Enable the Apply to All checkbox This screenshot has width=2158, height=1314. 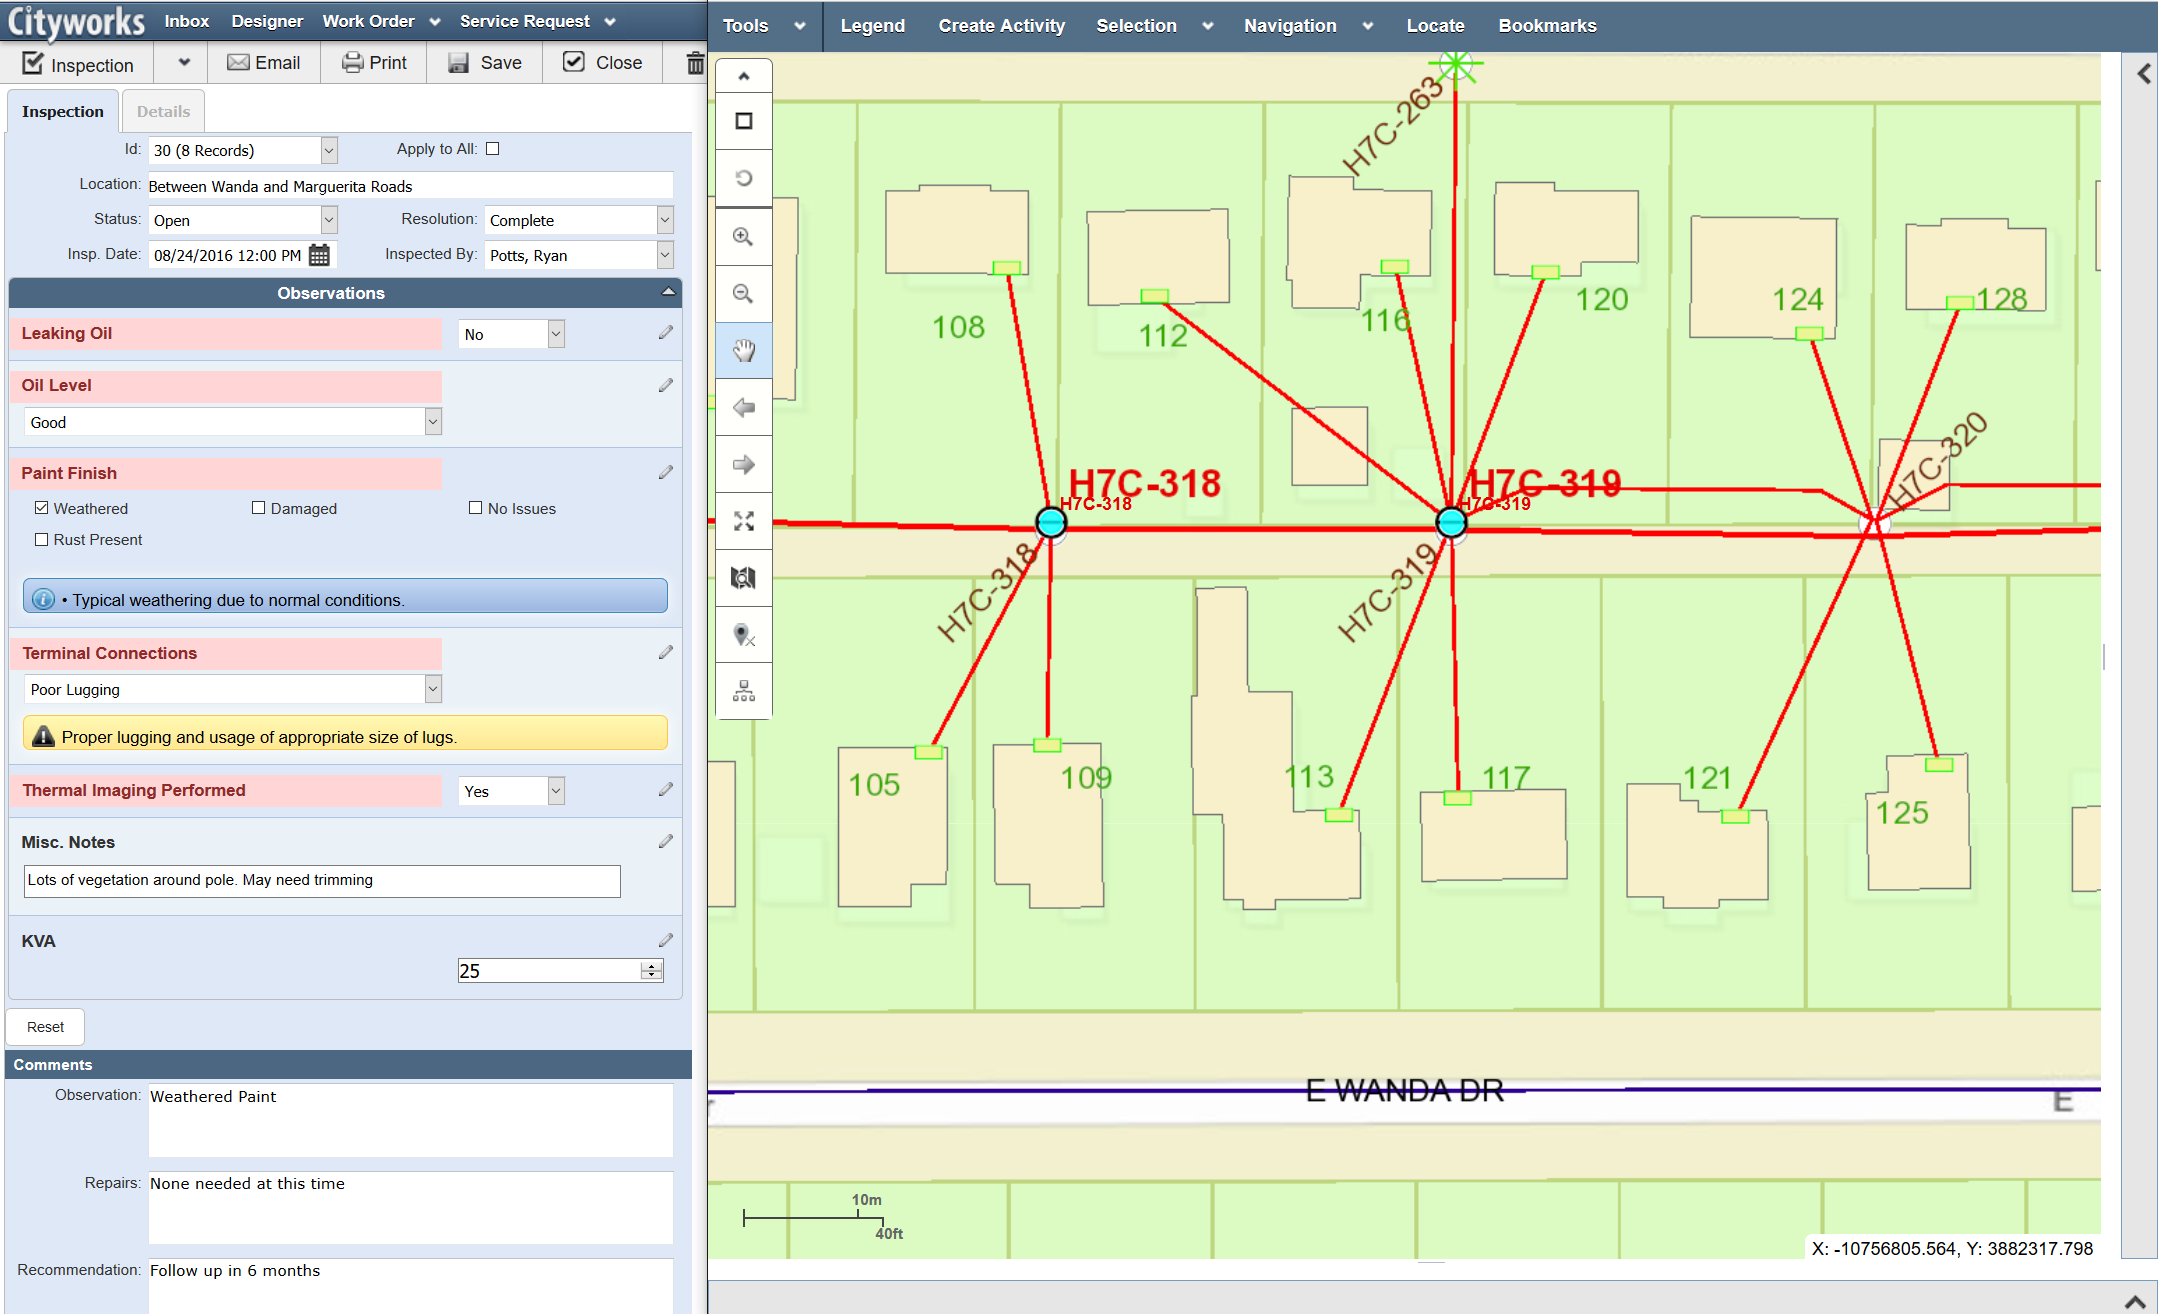[x=492, y=149]
